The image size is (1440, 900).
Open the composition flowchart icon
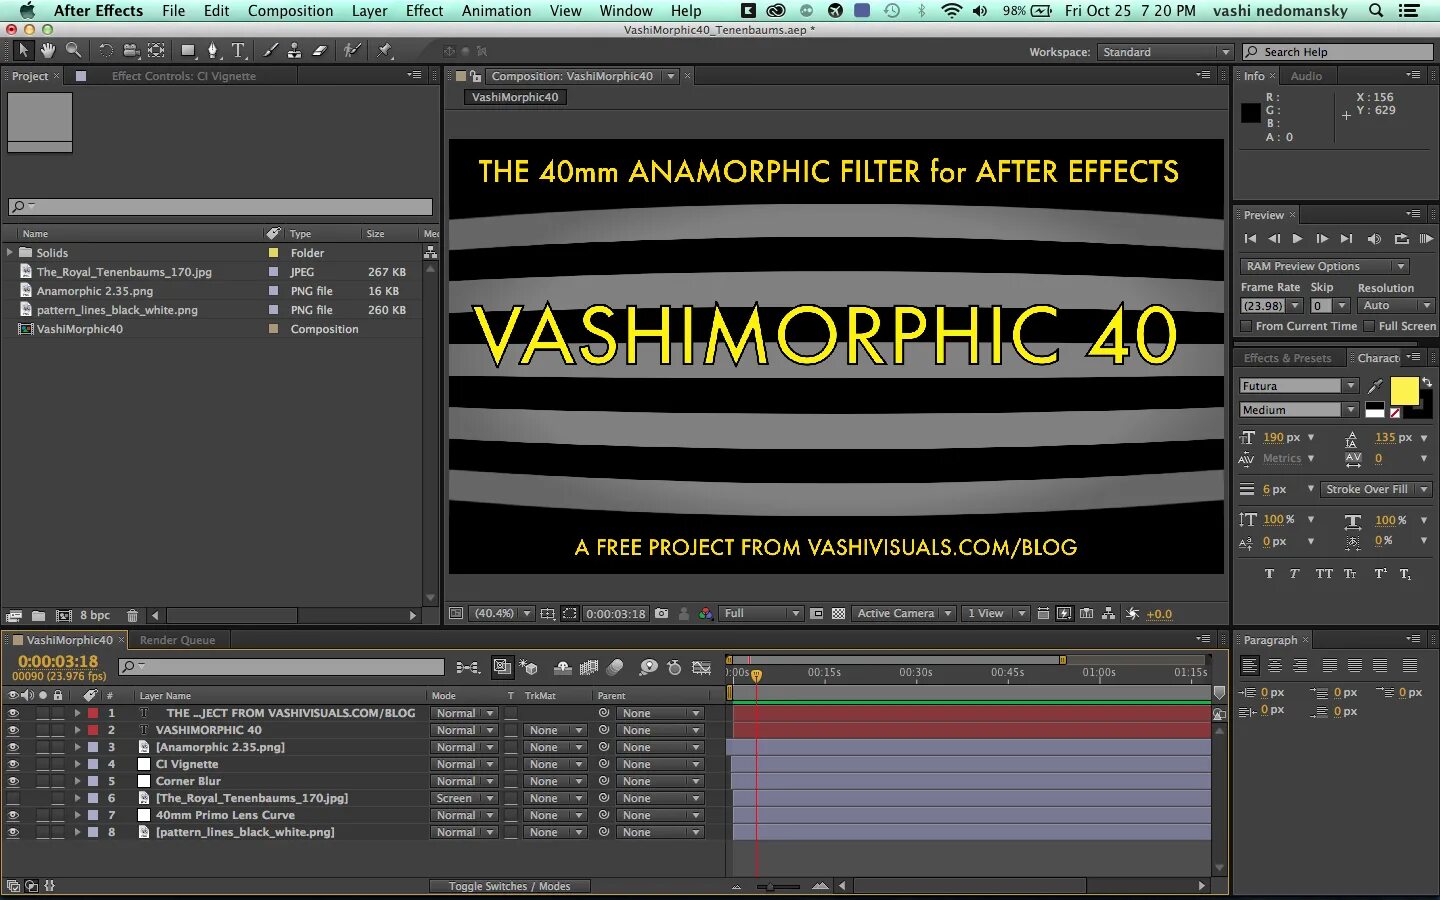click(x=1108, y=613)
